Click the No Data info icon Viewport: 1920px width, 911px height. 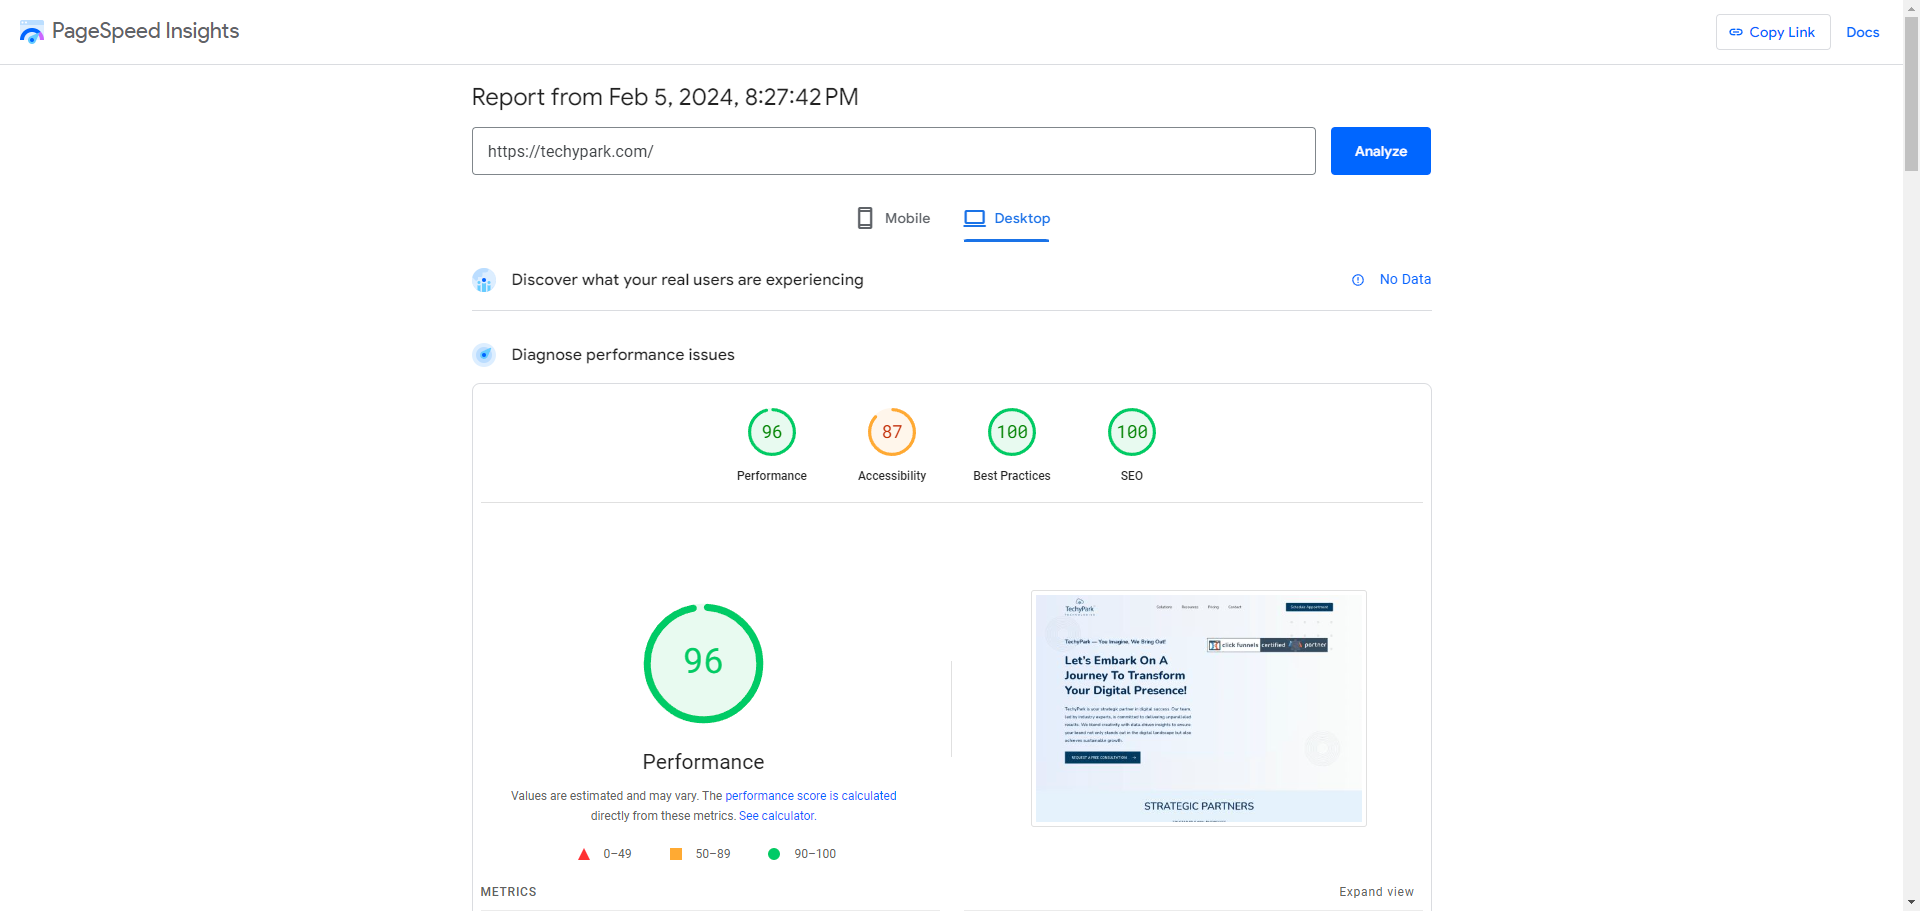1357,280
